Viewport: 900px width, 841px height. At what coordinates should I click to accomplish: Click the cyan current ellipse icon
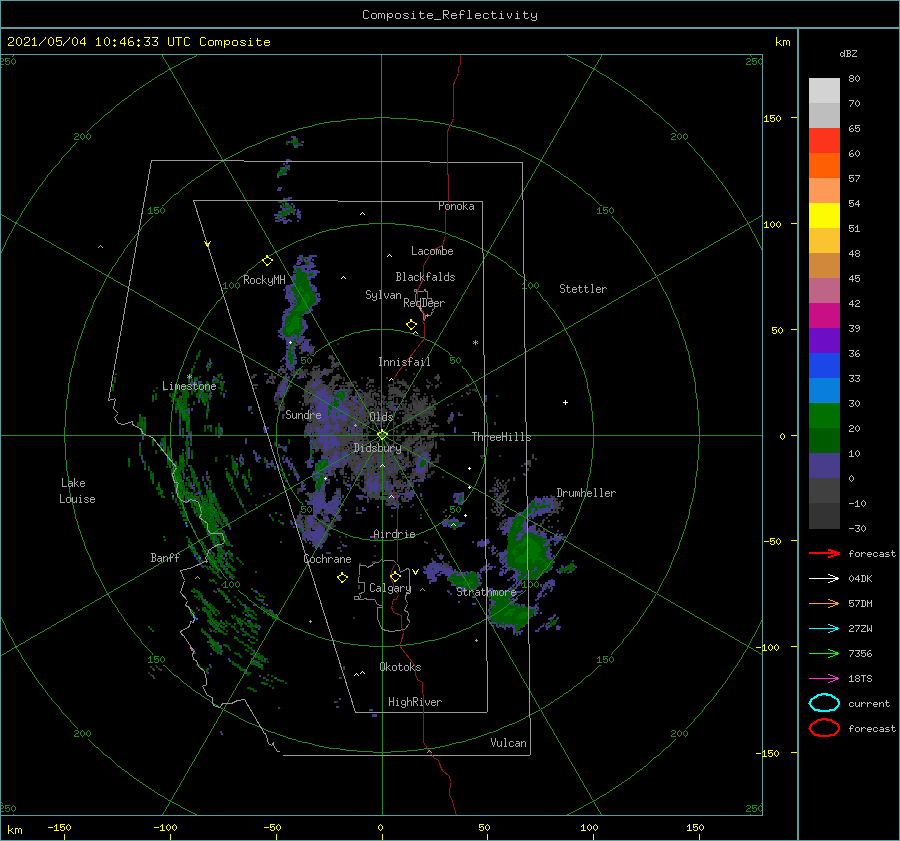824,703
